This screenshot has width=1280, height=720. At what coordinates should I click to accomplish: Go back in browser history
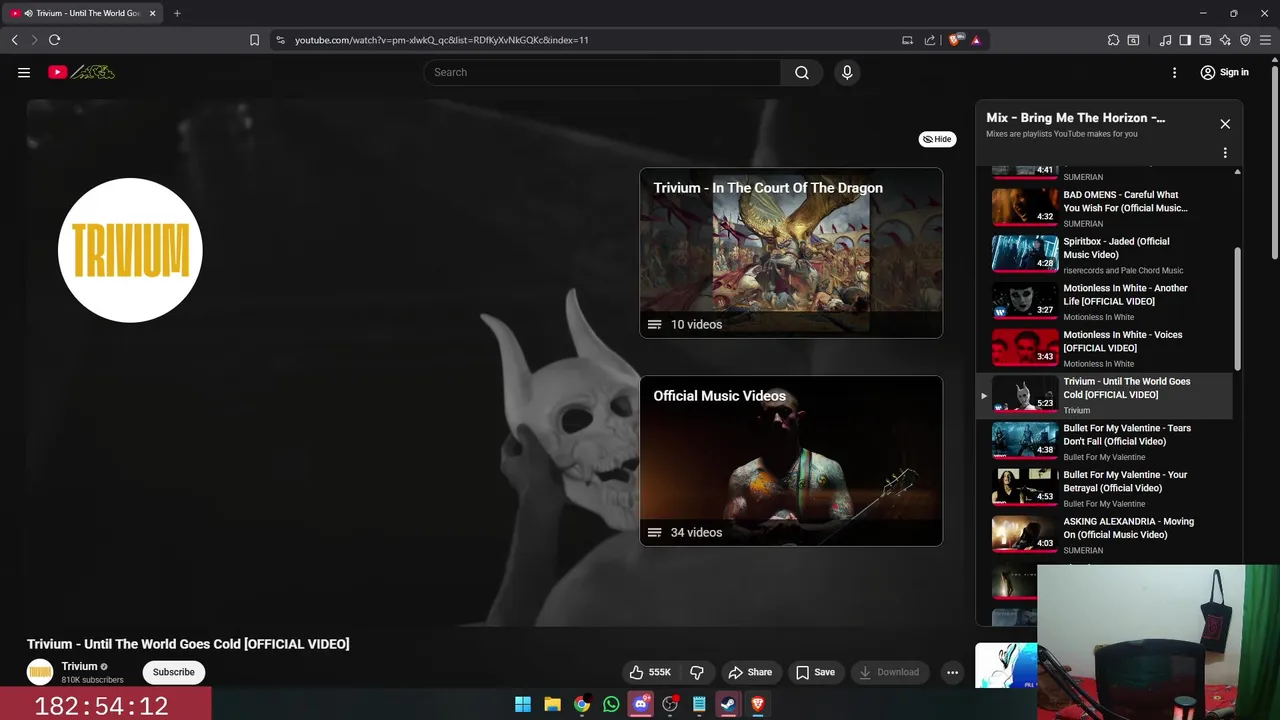point(14,40)
